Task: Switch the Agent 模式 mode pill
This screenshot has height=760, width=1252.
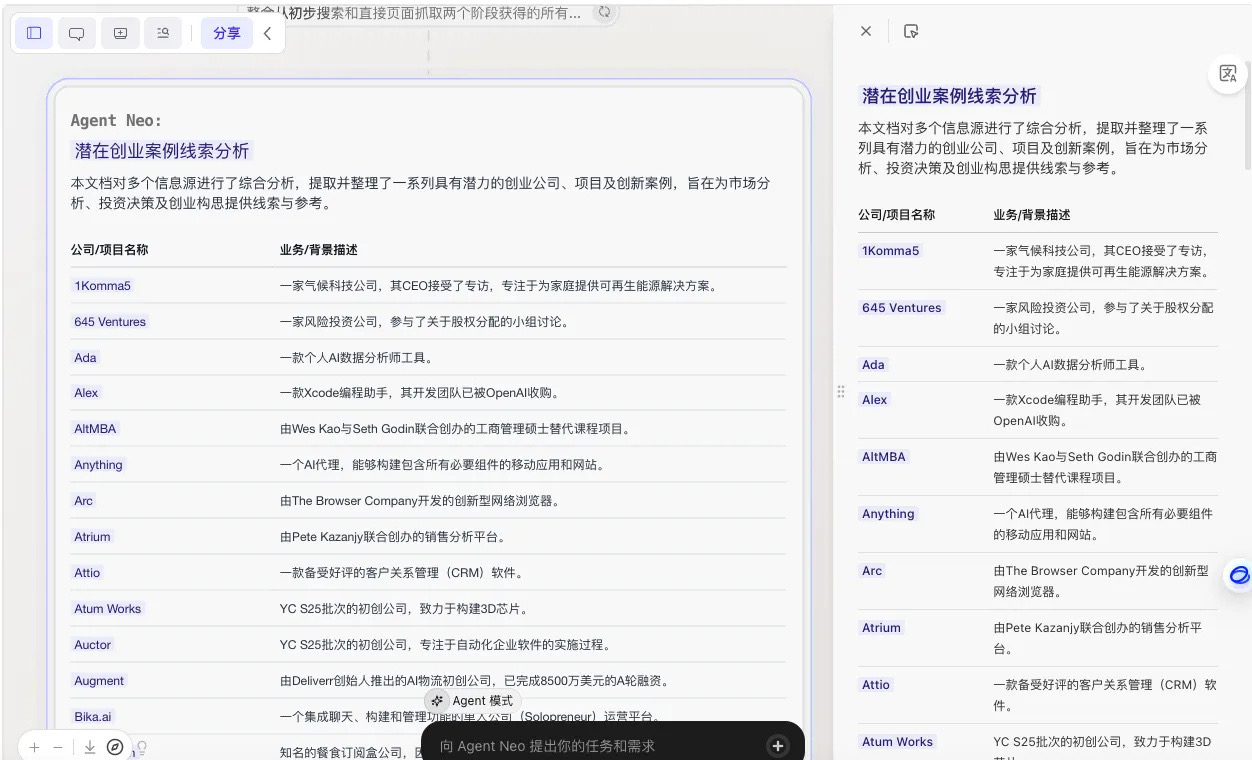Action: [x=471, y=701]
